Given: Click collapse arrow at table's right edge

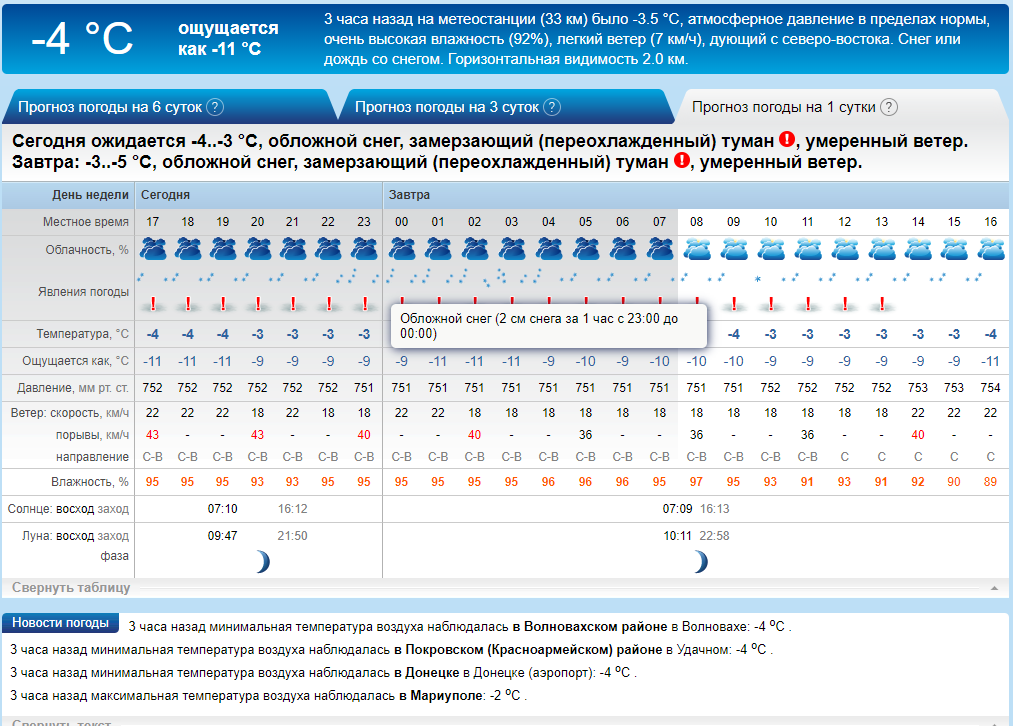Looking at the screenshot, I should pos(994,588).
